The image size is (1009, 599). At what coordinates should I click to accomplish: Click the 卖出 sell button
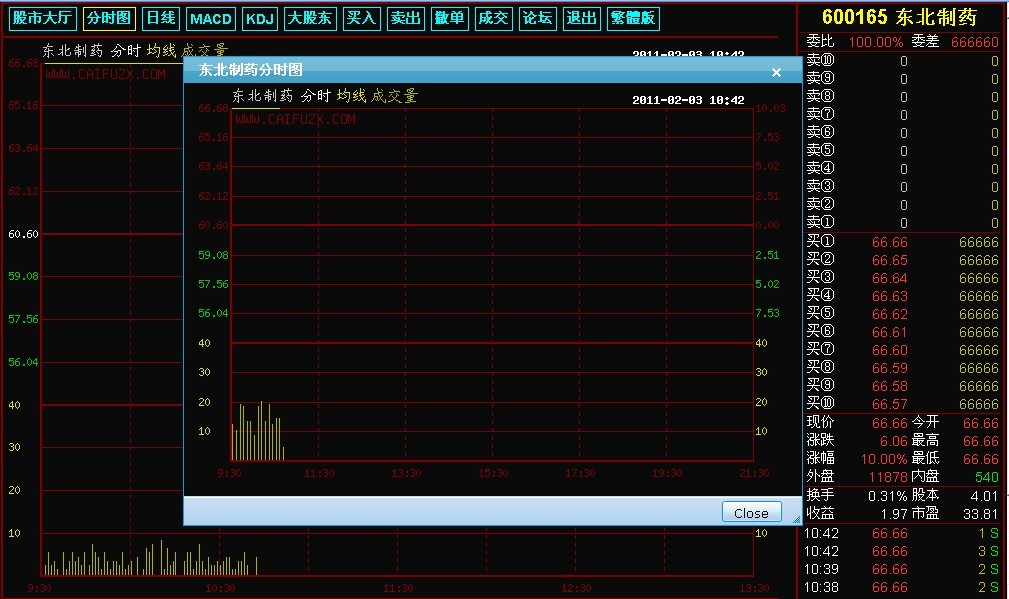coord(405,18)
